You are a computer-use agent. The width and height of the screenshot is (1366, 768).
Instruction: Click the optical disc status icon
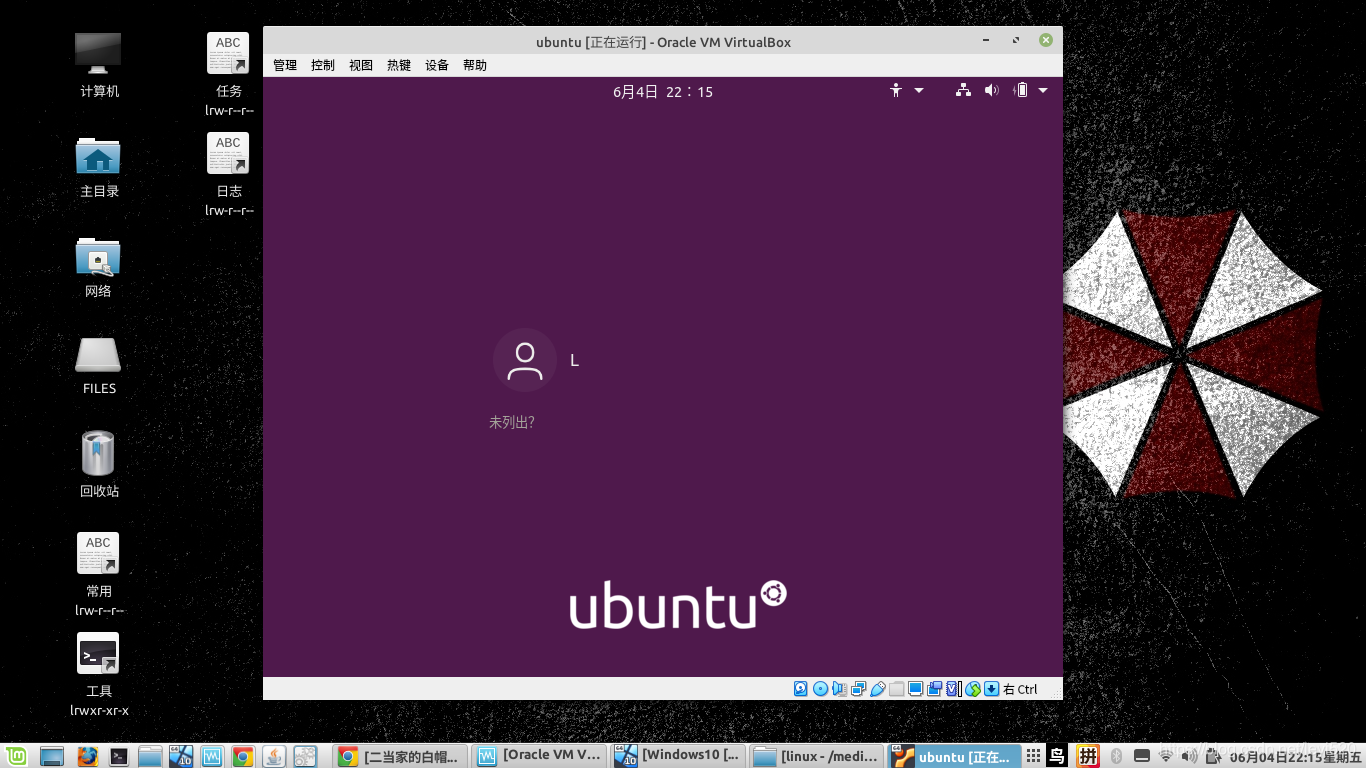820,689
